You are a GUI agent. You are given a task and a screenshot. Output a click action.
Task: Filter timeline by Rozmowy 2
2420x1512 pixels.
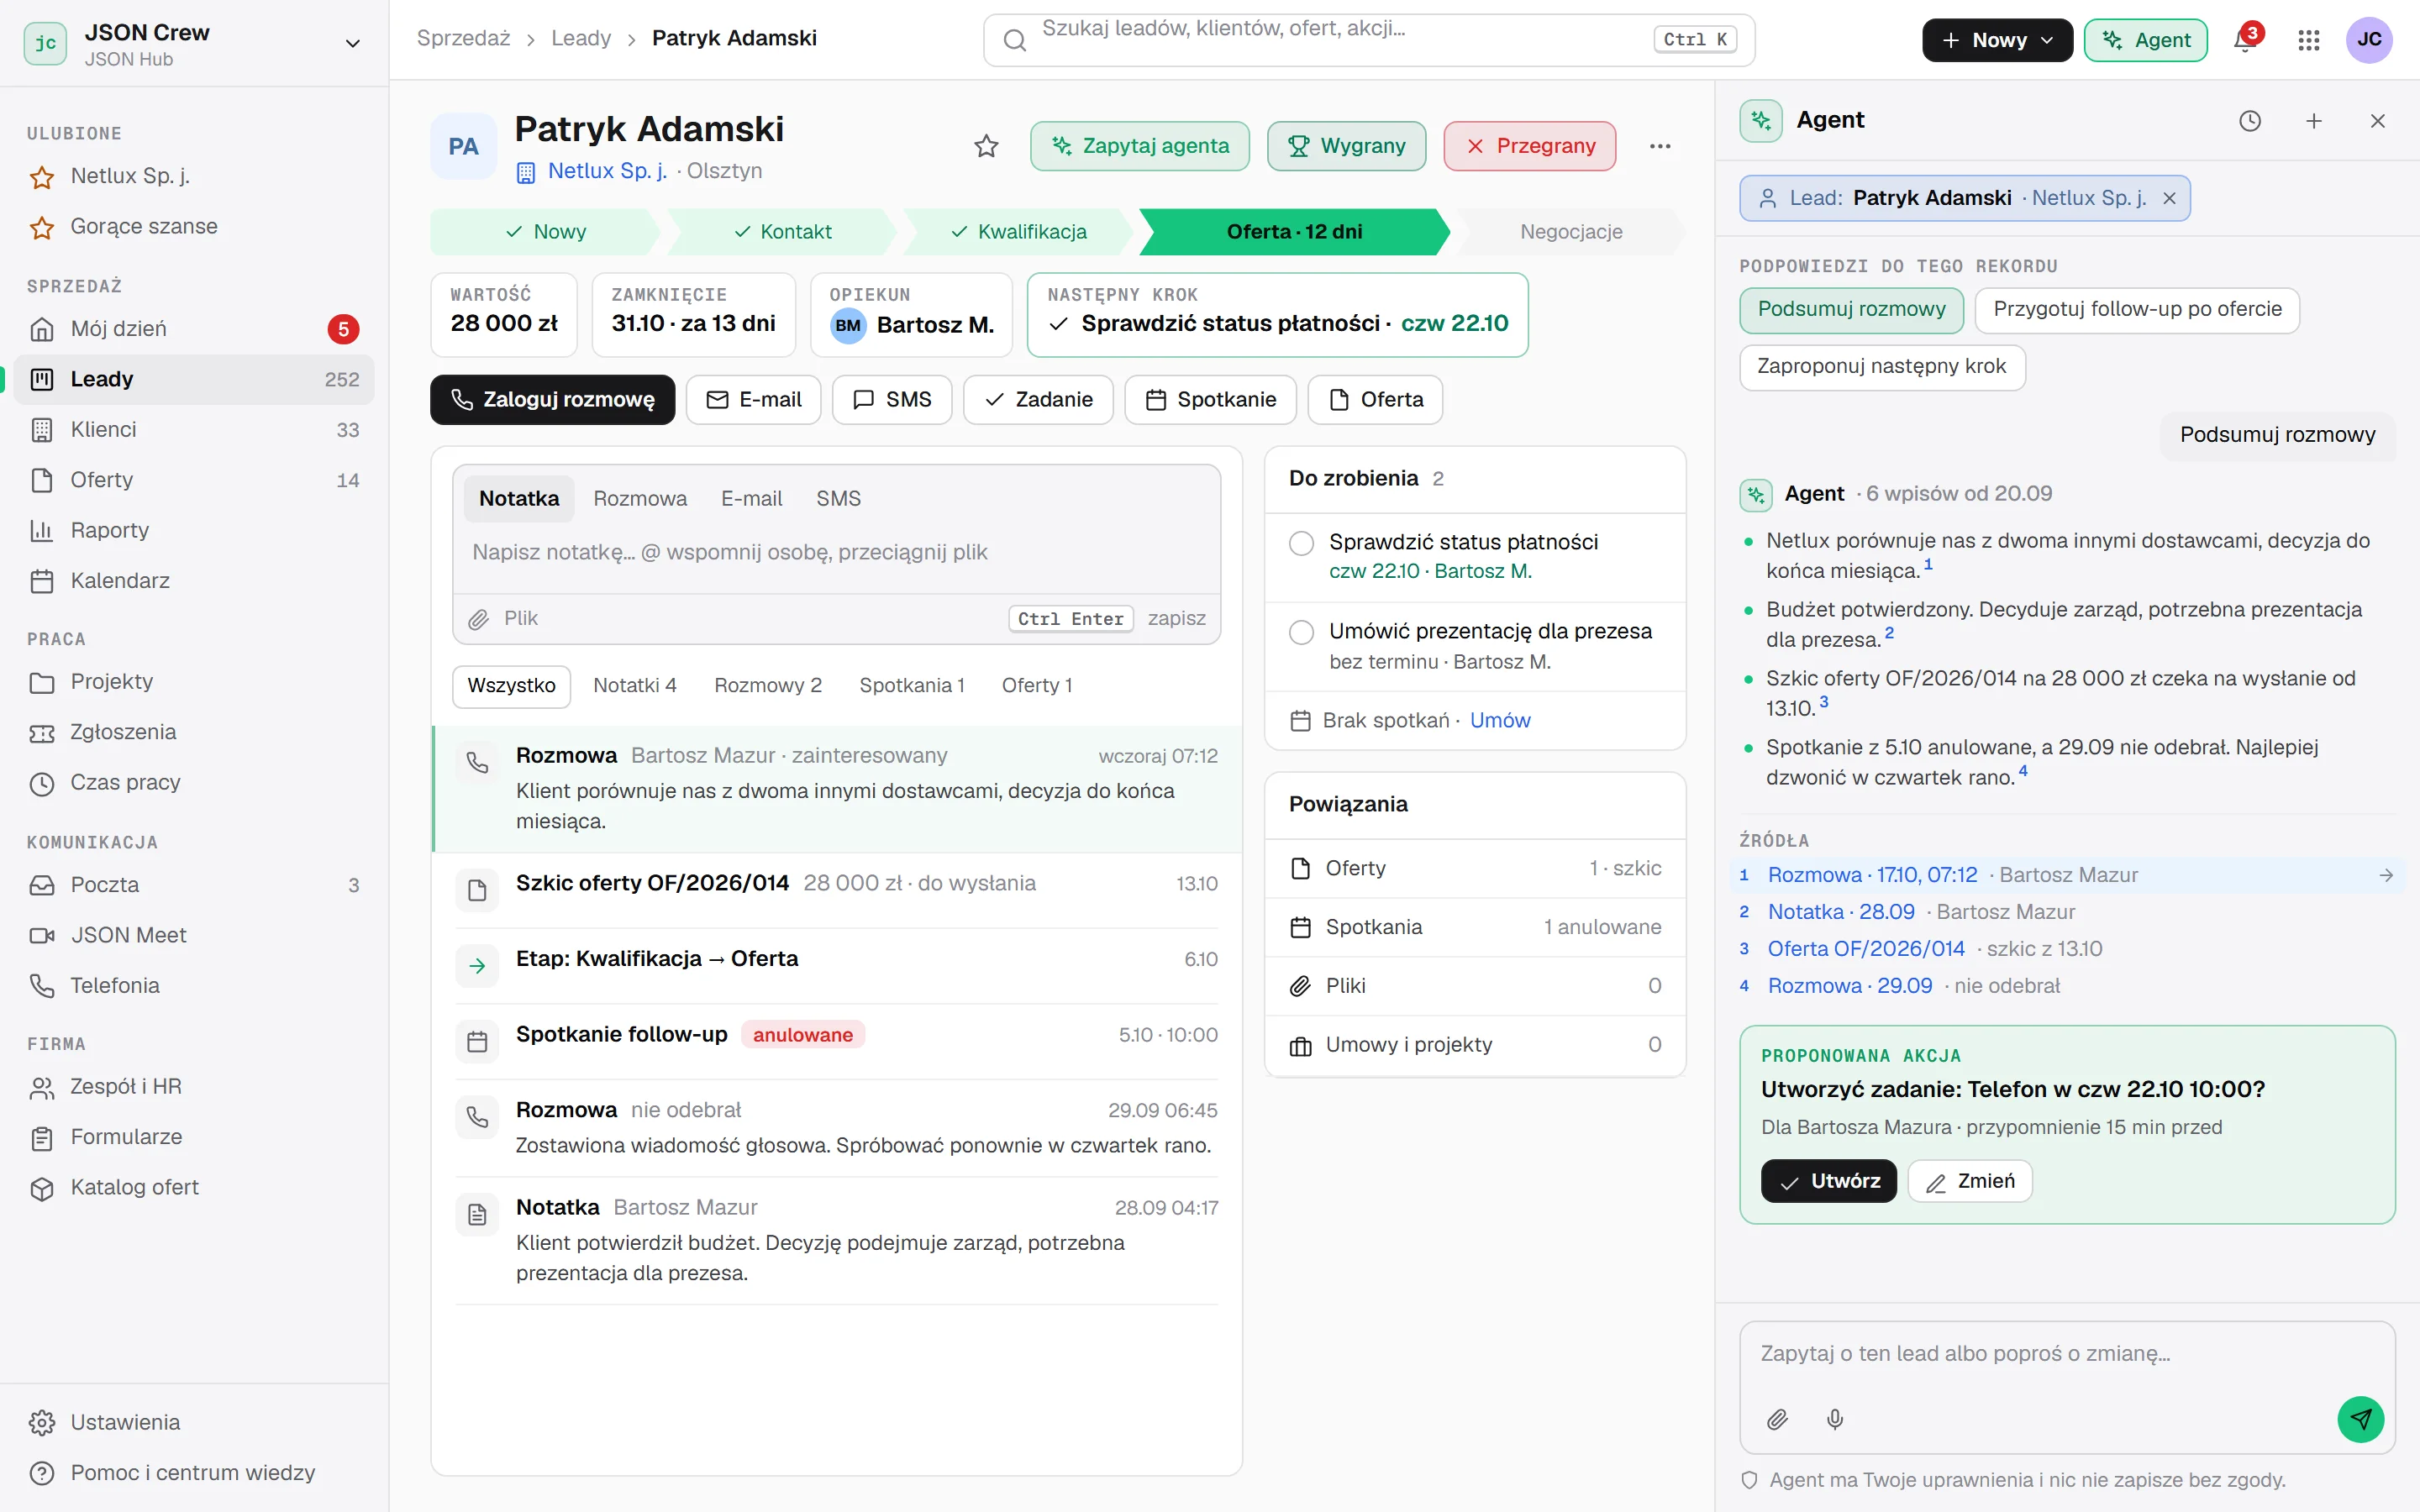[x=768, y=686]
